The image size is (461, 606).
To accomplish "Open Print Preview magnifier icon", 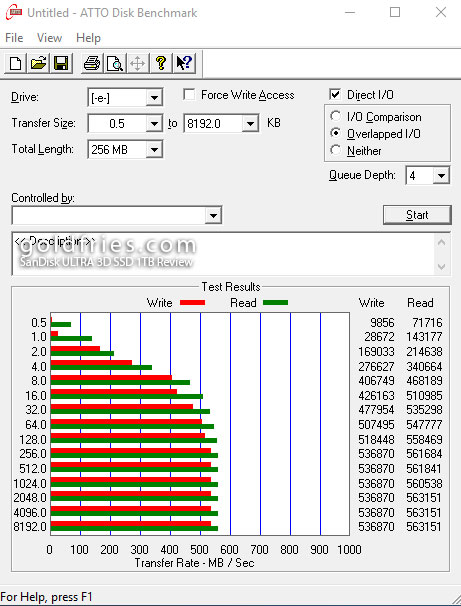I will click(115, 63).
